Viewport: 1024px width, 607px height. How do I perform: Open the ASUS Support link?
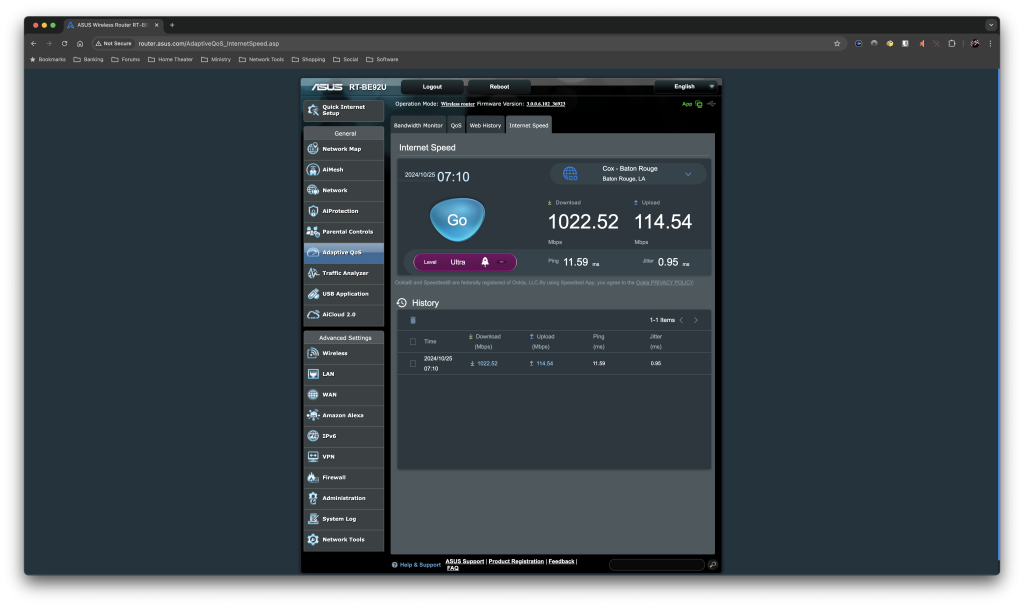click(465, 561)
